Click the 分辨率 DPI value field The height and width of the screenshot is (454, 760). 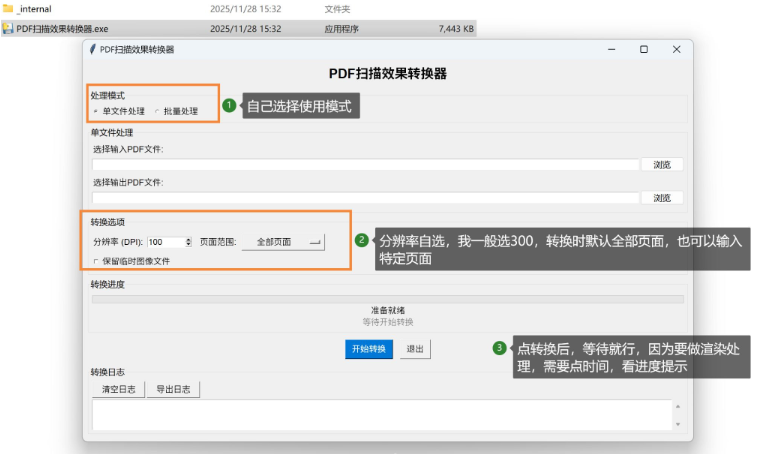pos(166,242)
